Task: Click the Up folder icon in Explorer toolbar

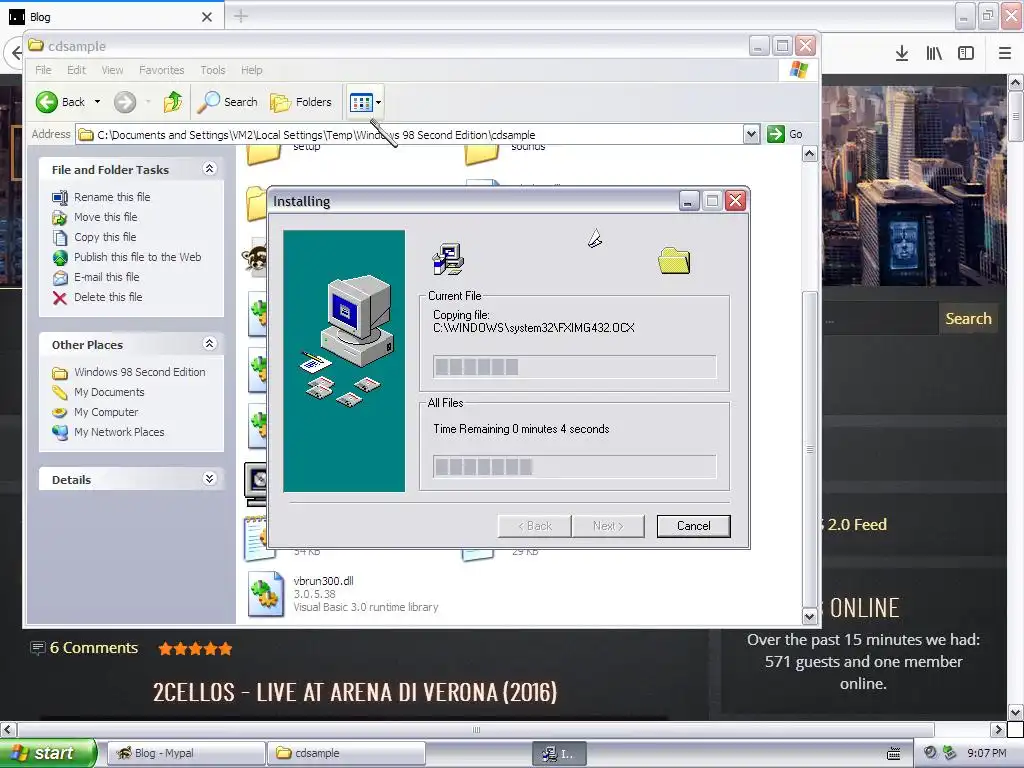Action: tap(173, 102)
